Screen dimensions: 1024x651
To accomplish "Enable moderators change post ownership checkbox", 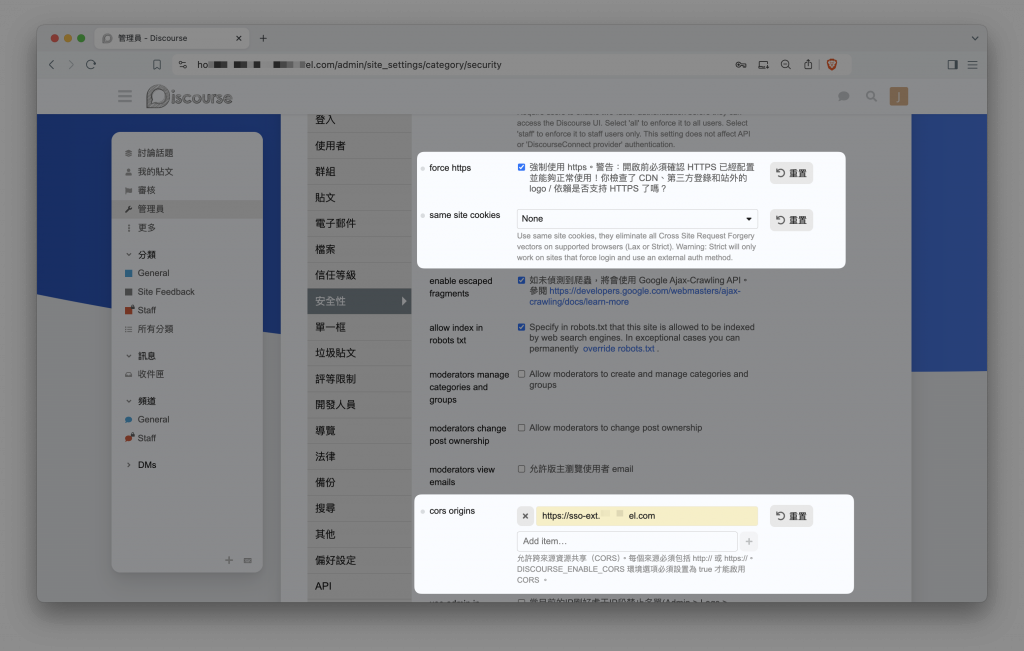I will [x=521, y=428].
